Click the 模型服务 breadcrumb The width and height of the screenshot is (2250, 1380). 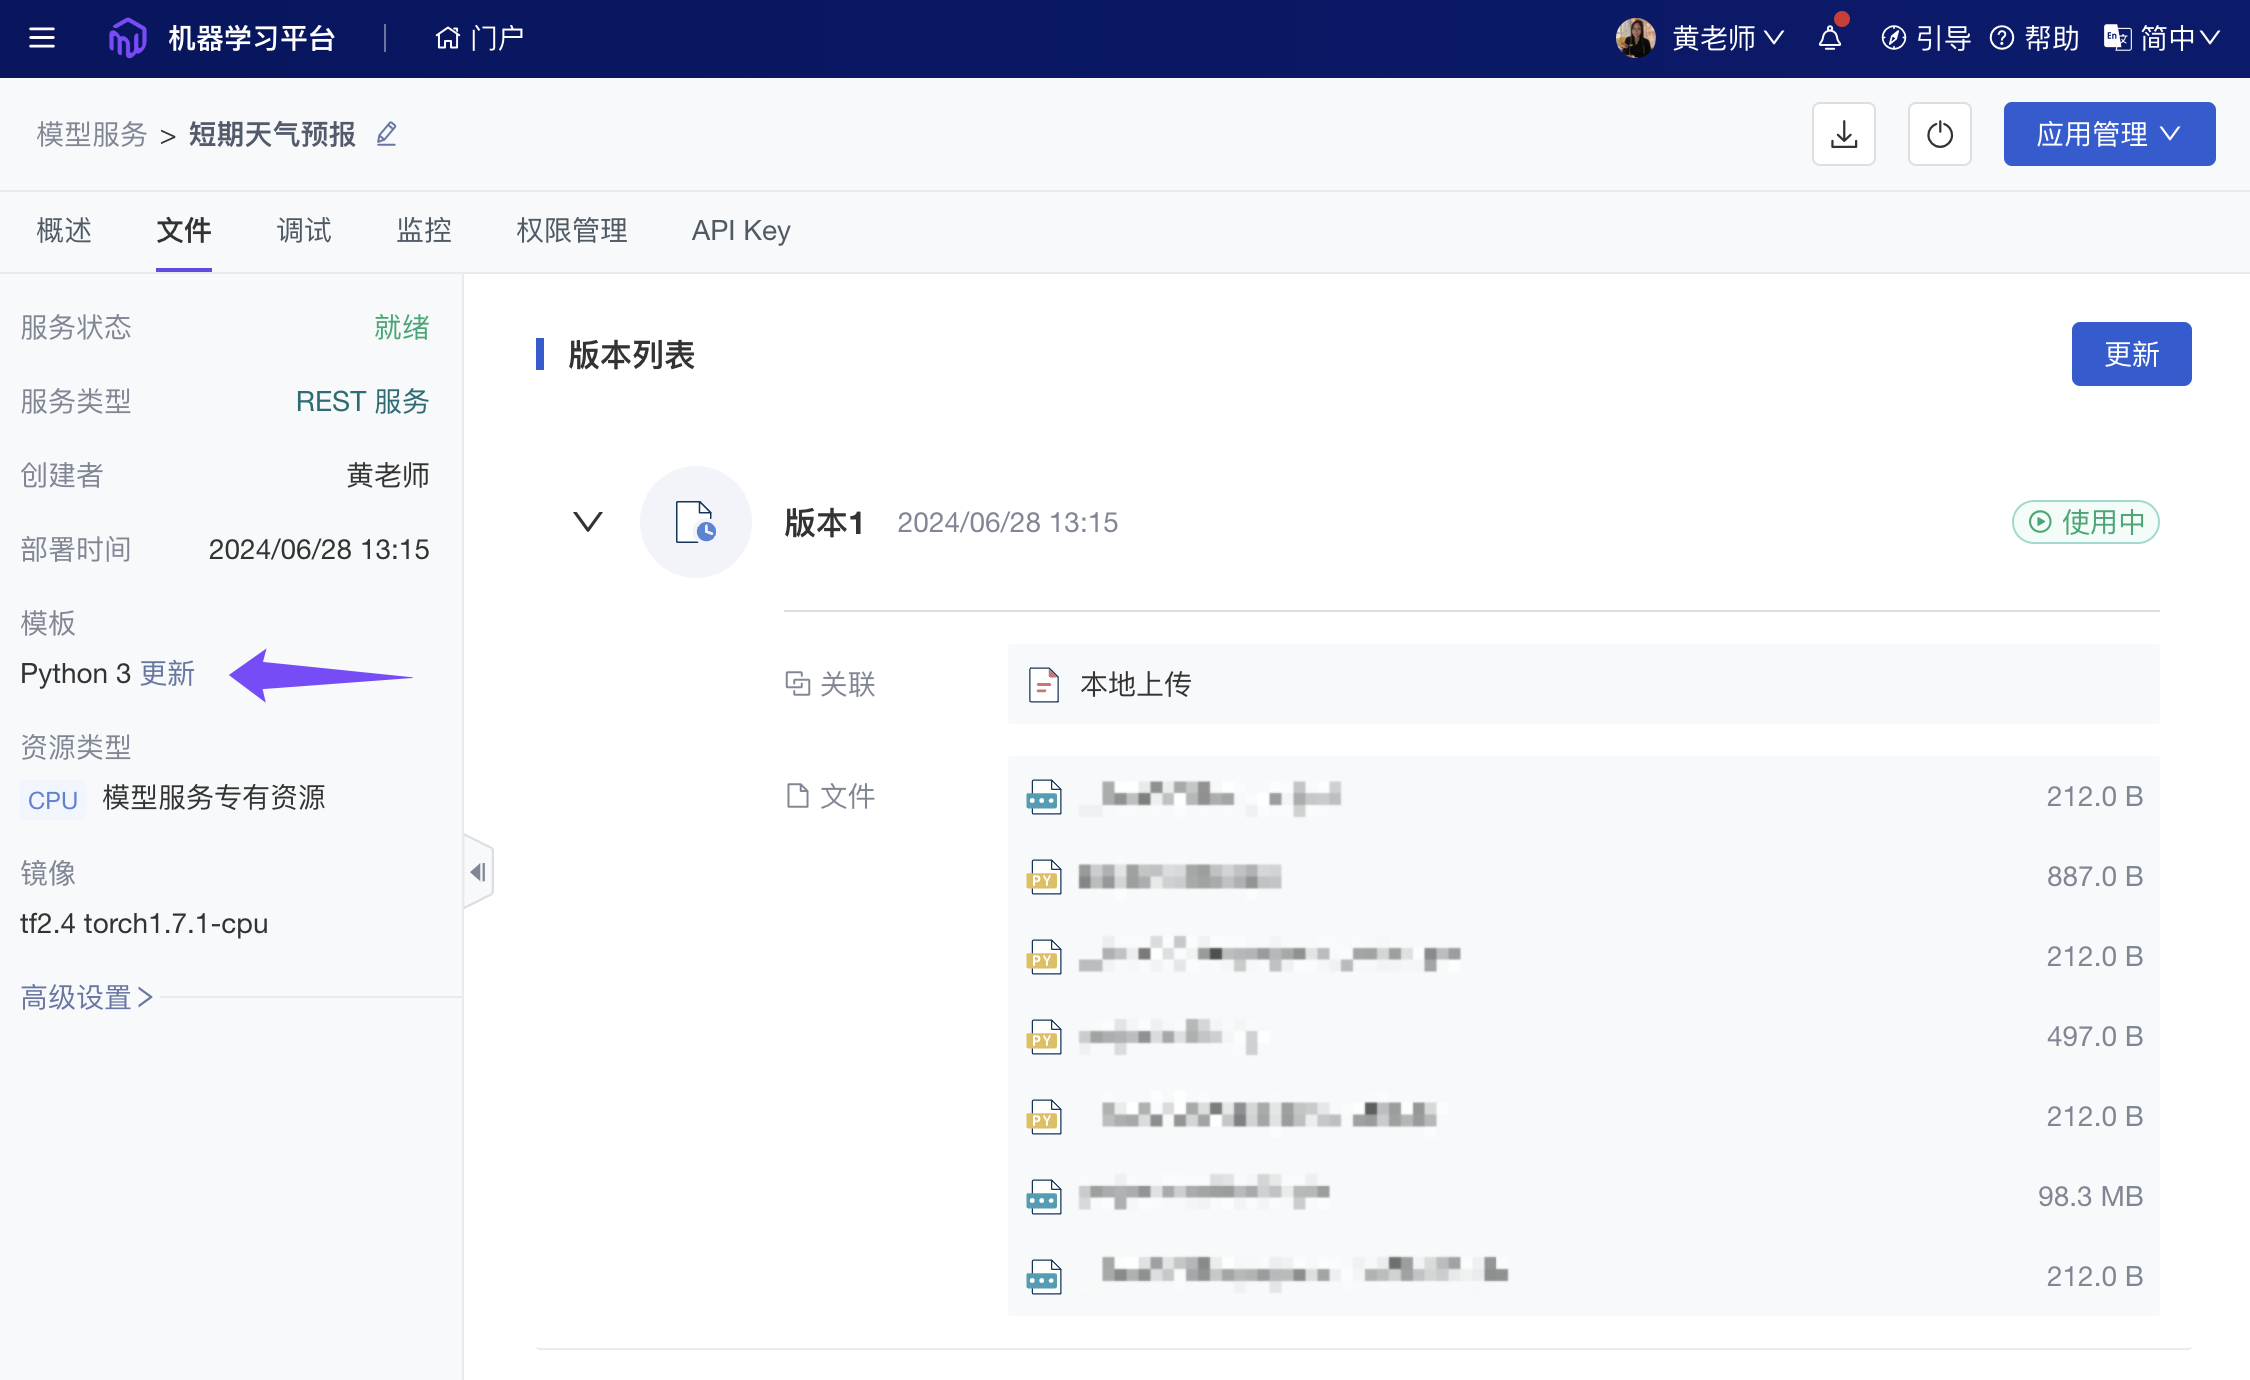click(x=89, y=134)
